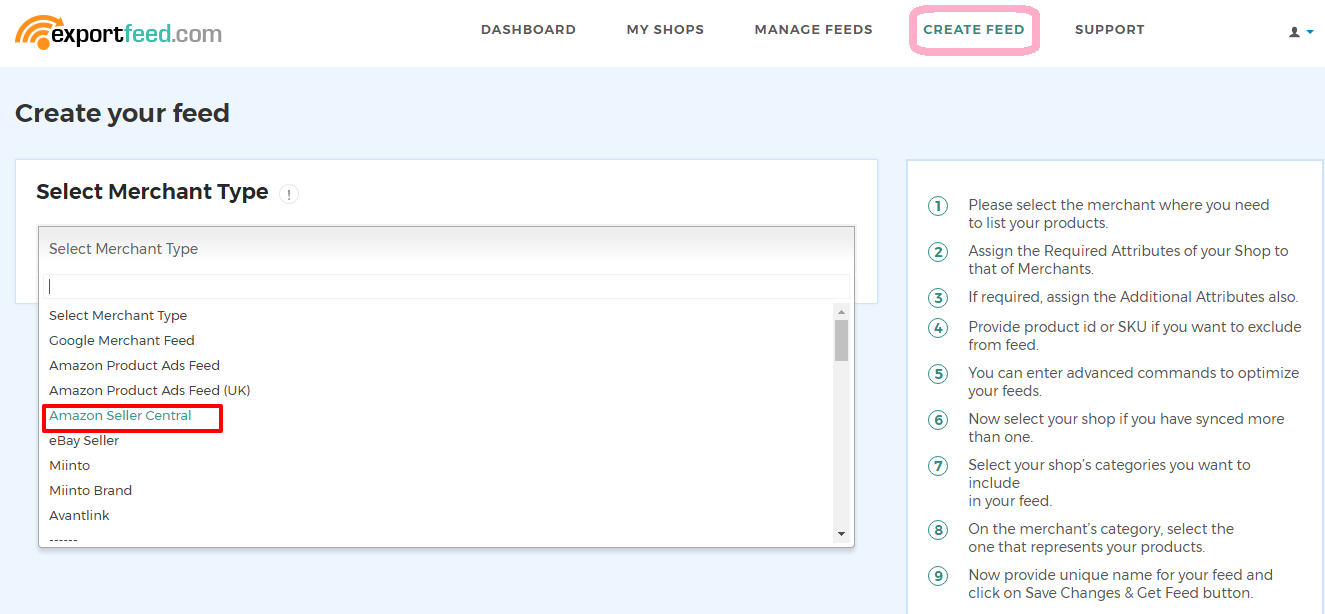Viewport: 1325px width, 614px height.
Task: Open Manage Feeds page
Action: [813, 30]
